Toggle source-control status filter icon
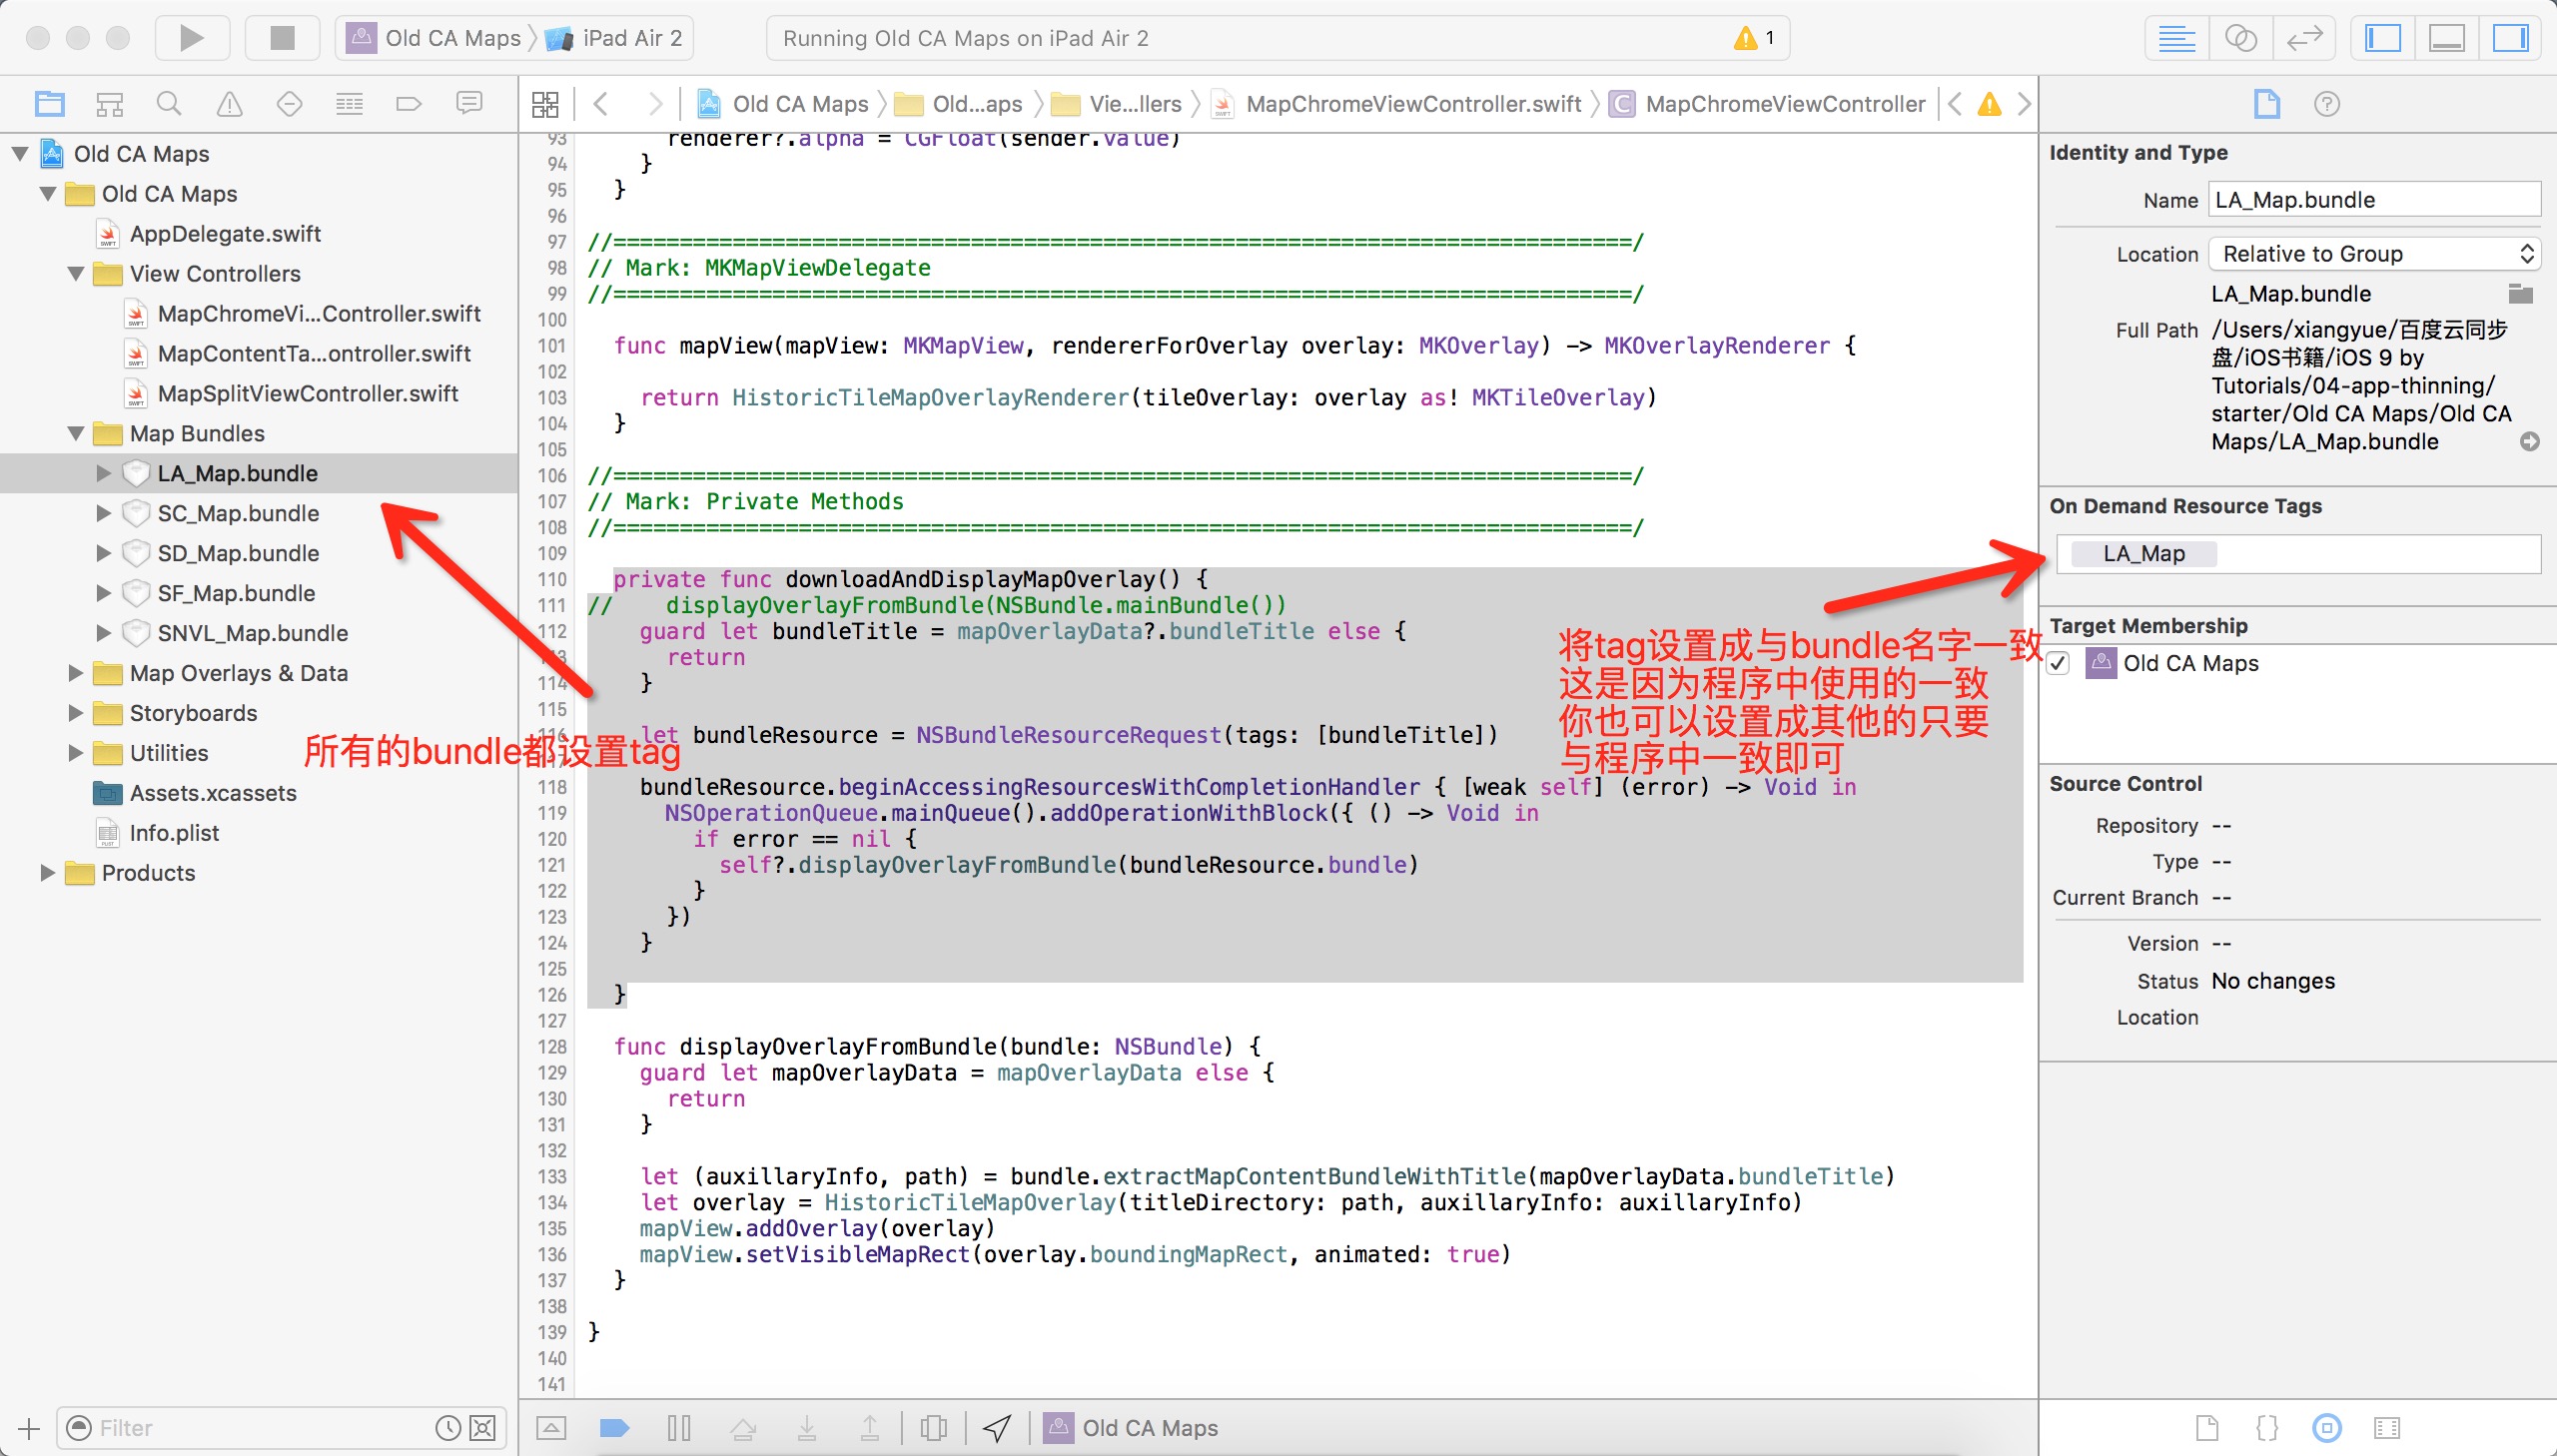This screenshot has height=1456, width=2557. [483, 1428]
